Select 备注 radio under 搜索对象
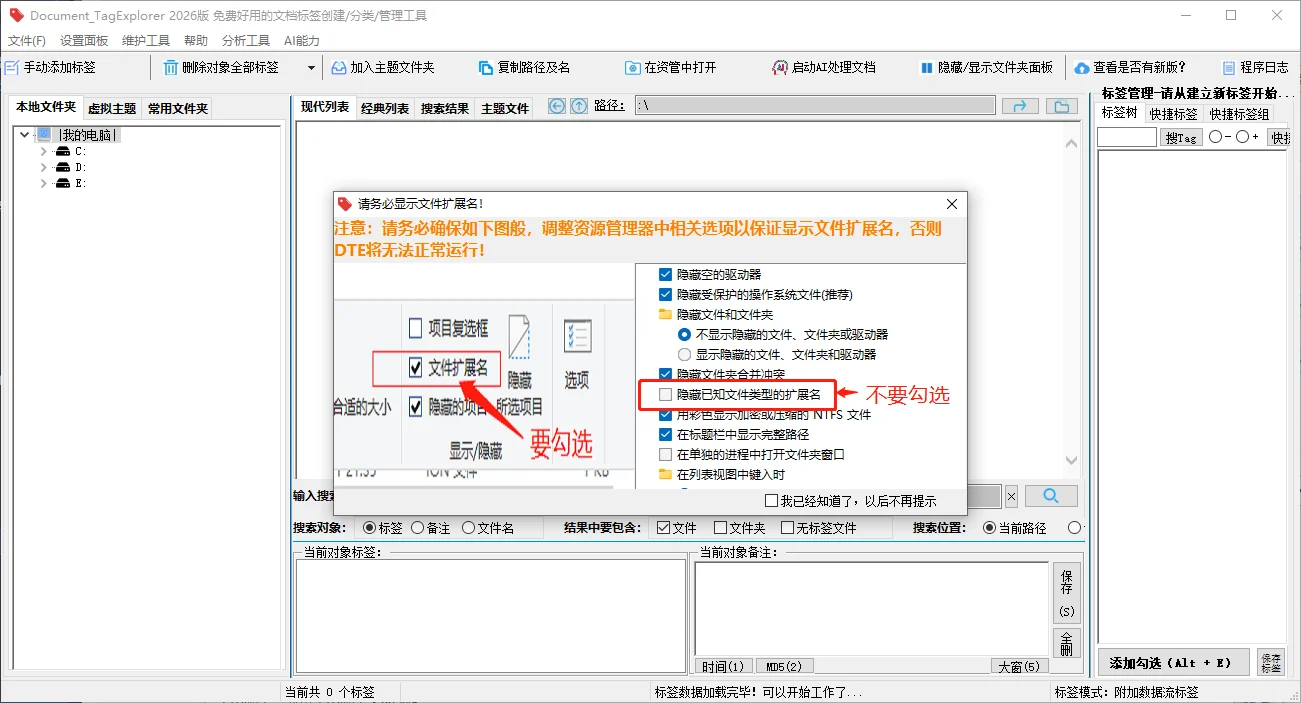1301x703 pixels. coord(417,527)
